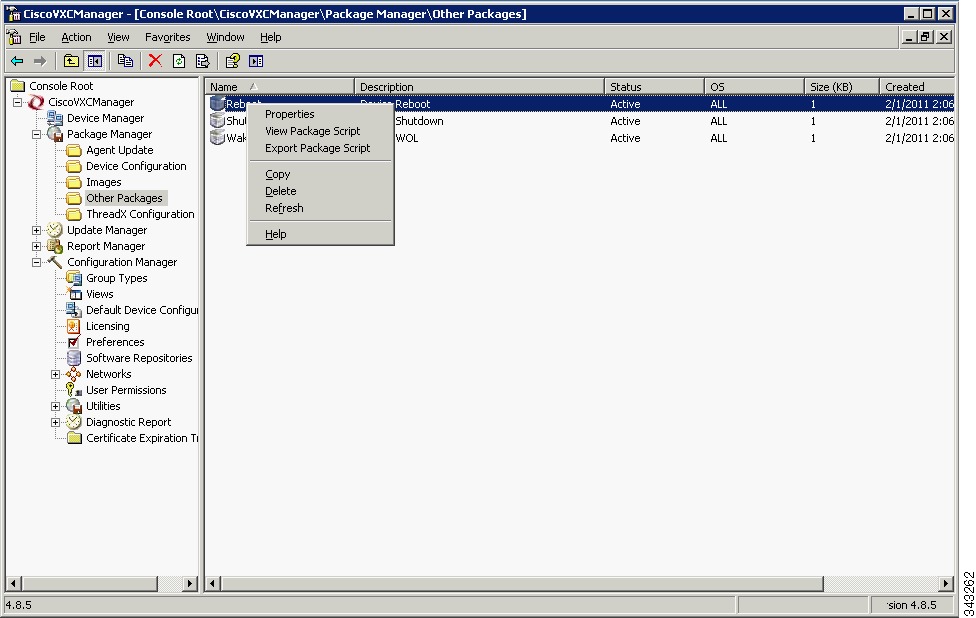976x618 pixels.
Task: Choose Refresh from the context menu
Action: (x=321, y=208)
